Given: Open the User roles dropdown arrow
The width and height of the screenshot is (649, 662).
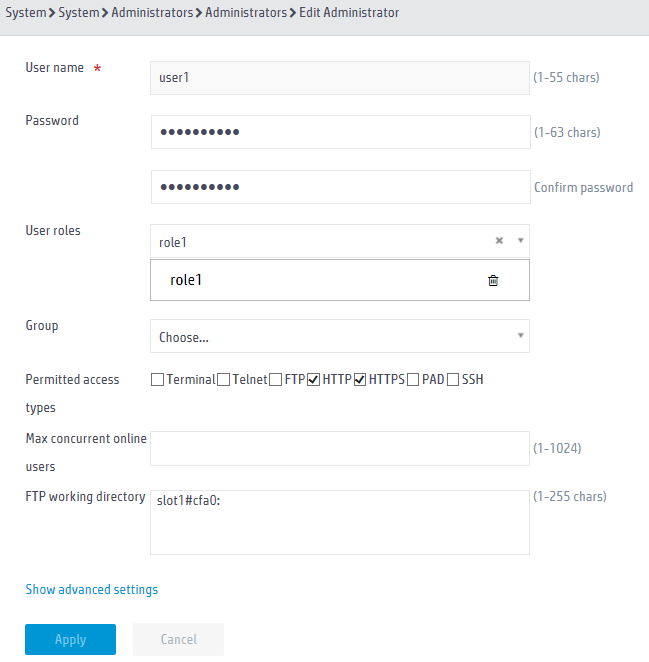Looking at the screenshot, I should tap(521, 240).
